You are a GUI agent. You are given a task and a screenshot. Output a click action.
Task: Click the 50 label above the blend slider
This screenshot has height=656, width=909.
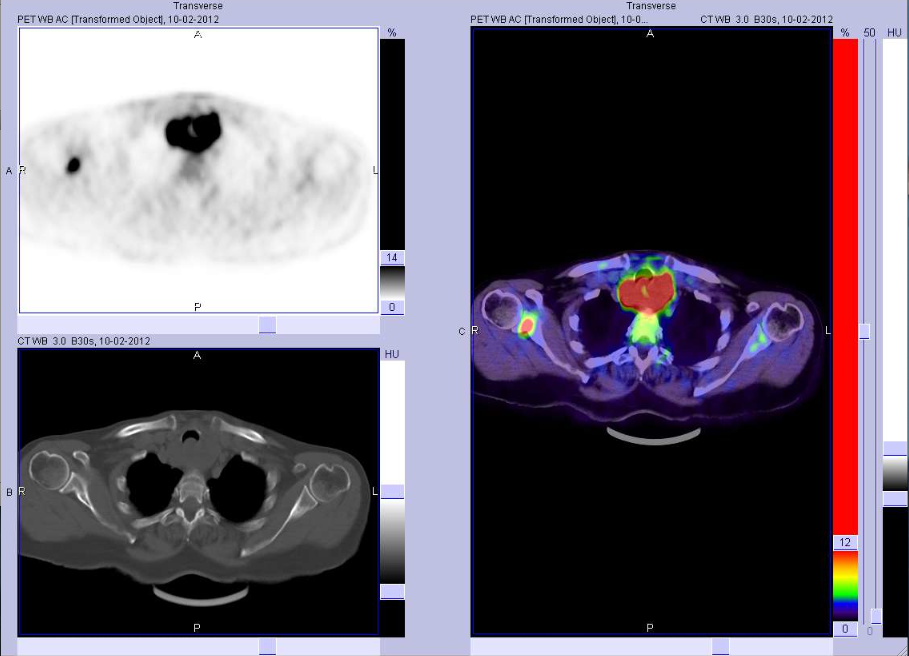869,33
